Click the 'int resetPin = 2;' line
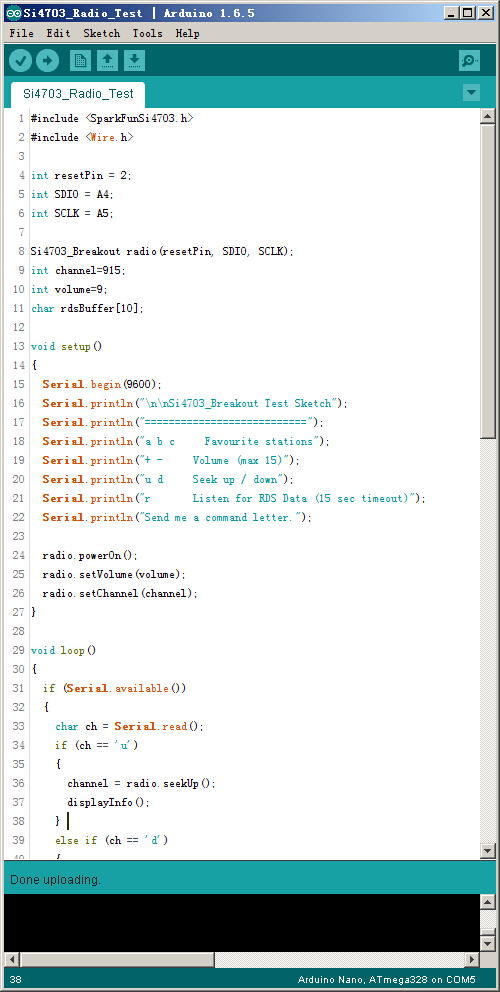Screen dimensions: 500x992 click(81, 175)
